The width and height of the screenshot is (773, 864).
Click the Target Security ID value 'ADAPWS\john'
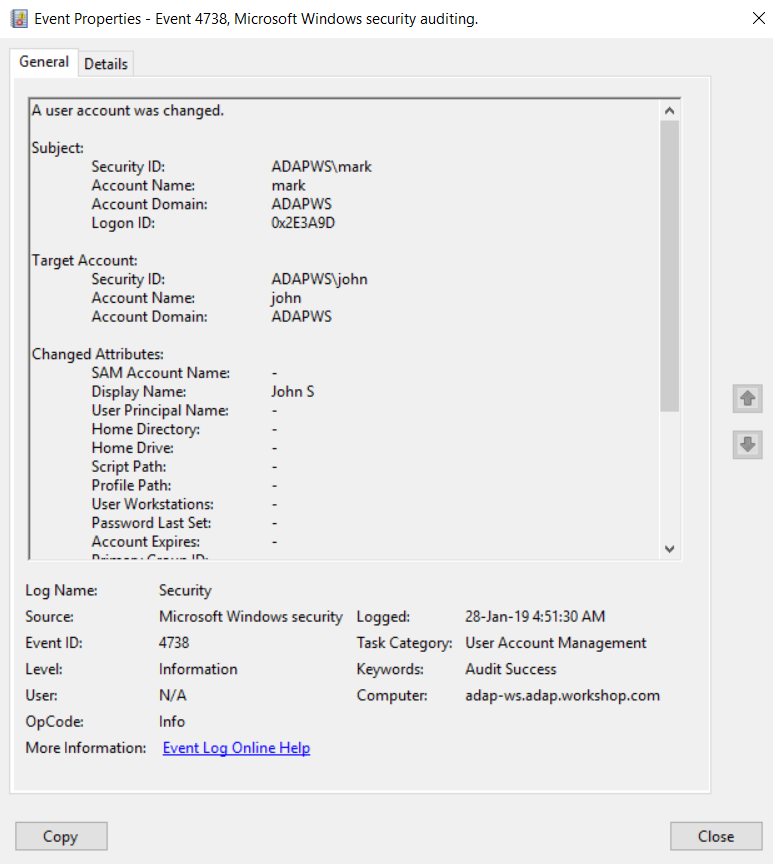tap(319, 279)
